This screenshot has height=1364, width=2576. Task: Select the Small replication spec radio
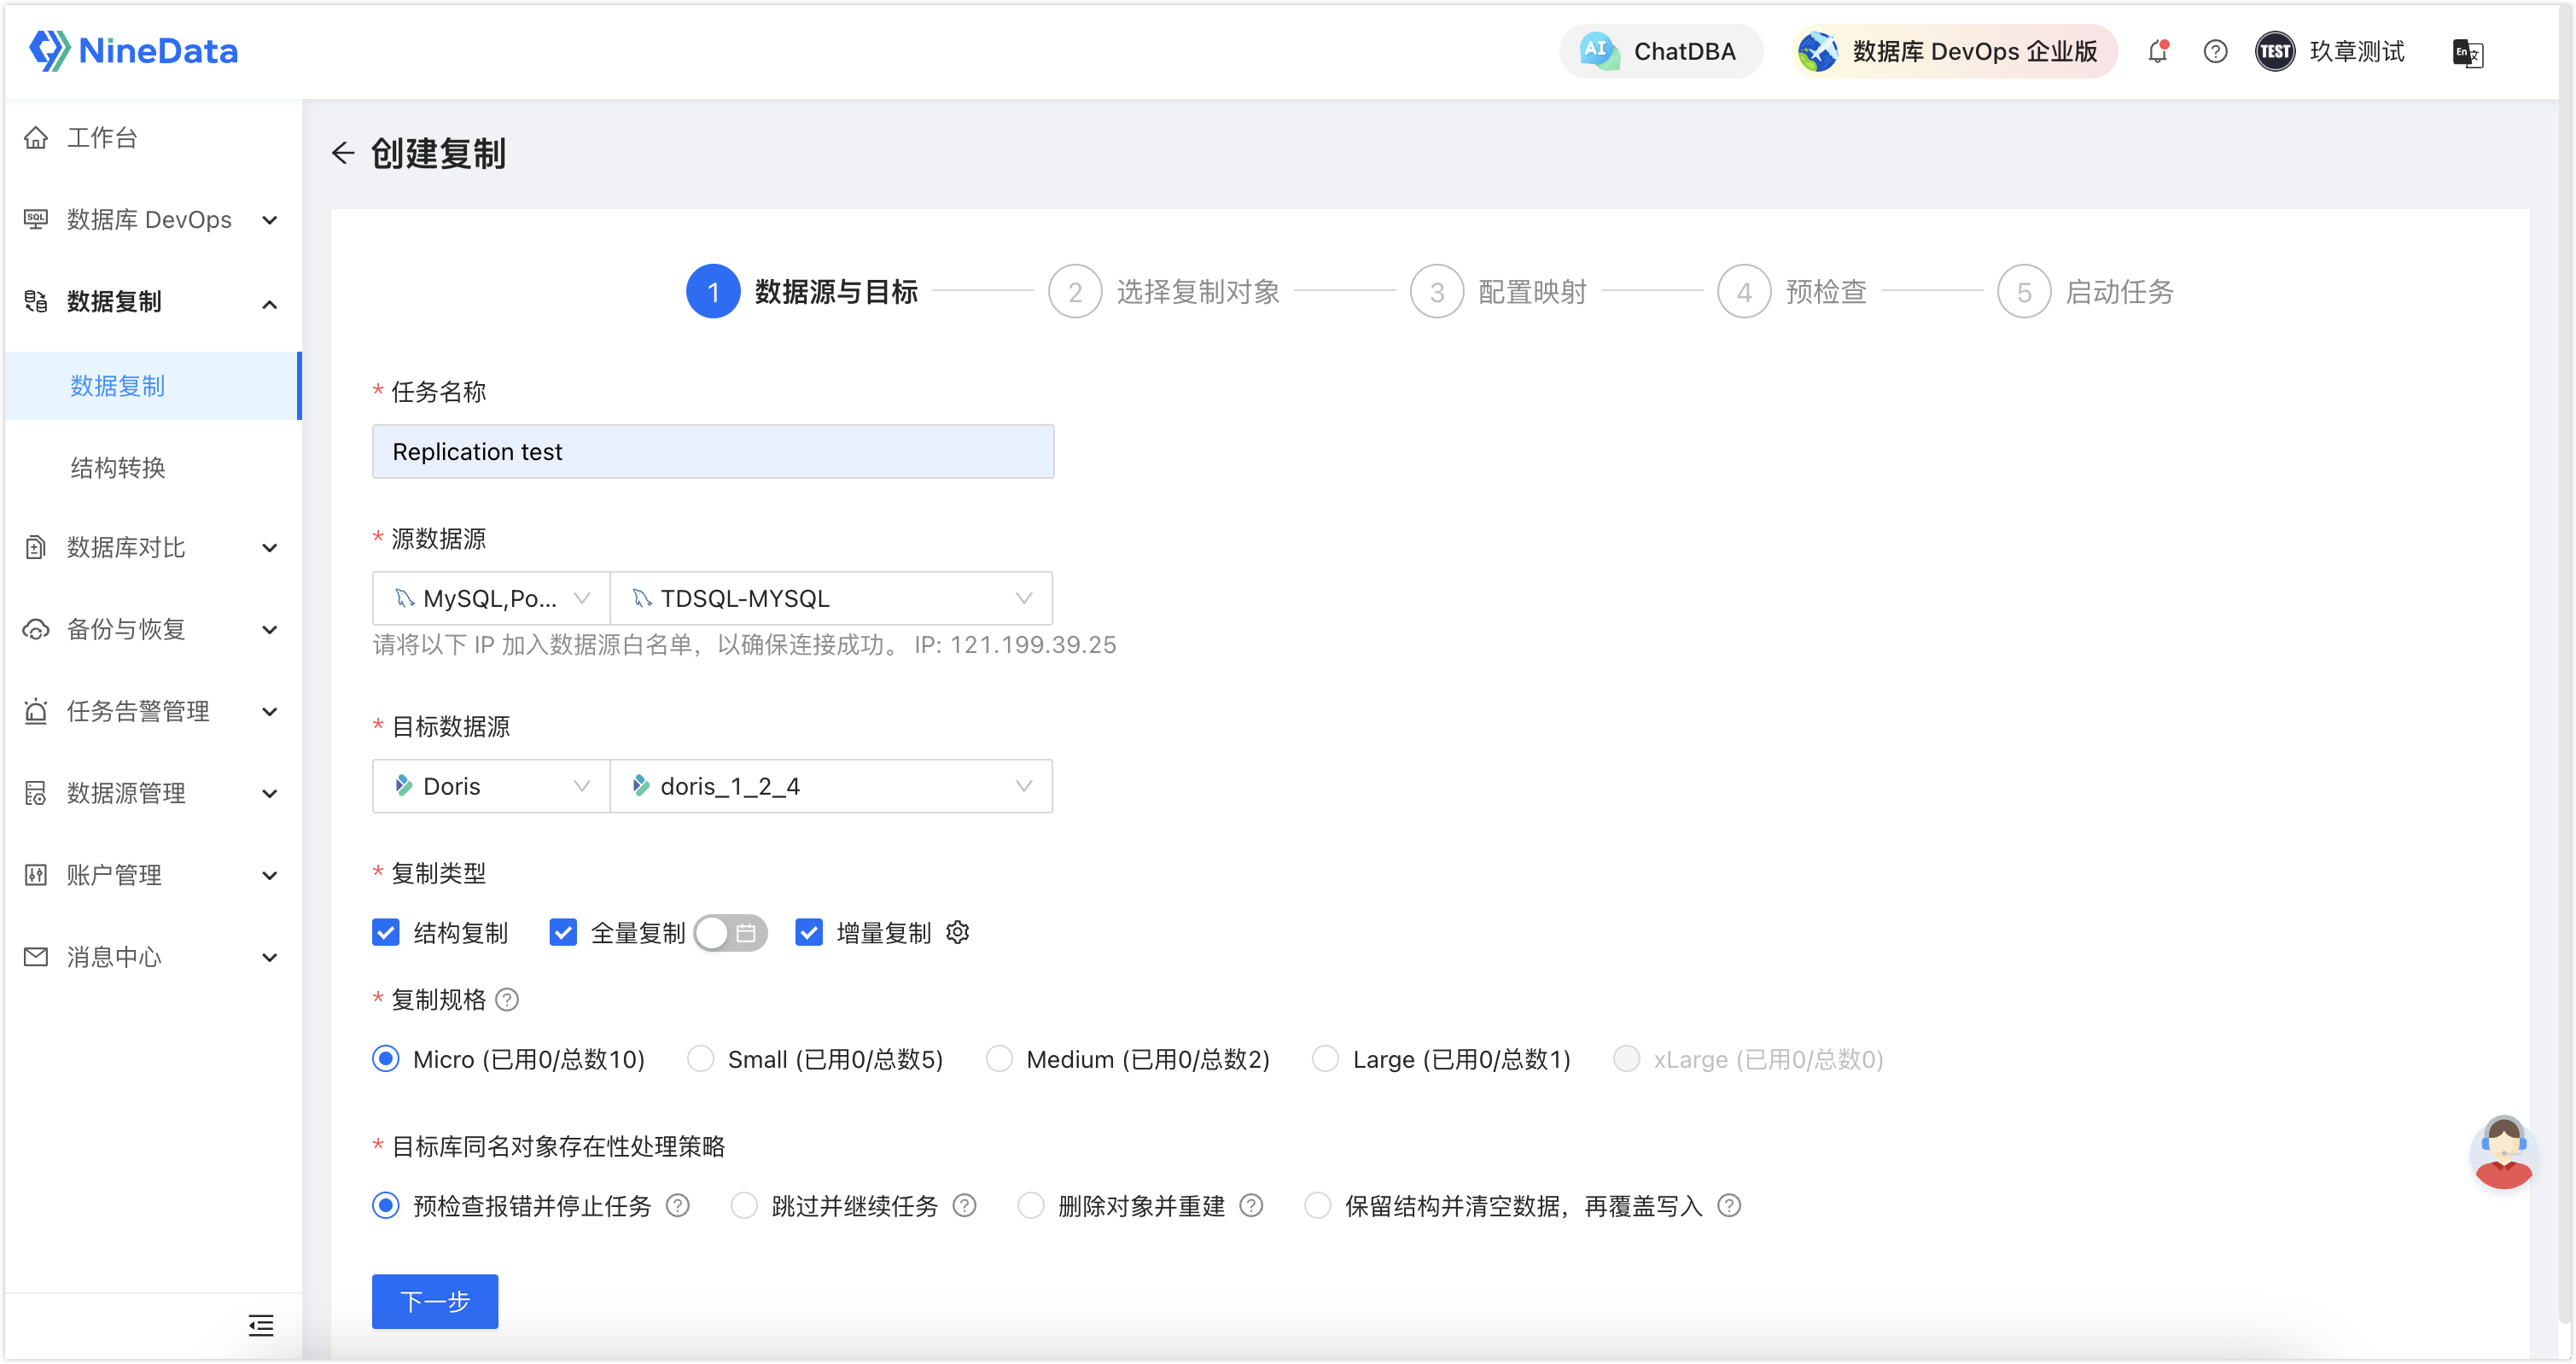pos(700,1058)
